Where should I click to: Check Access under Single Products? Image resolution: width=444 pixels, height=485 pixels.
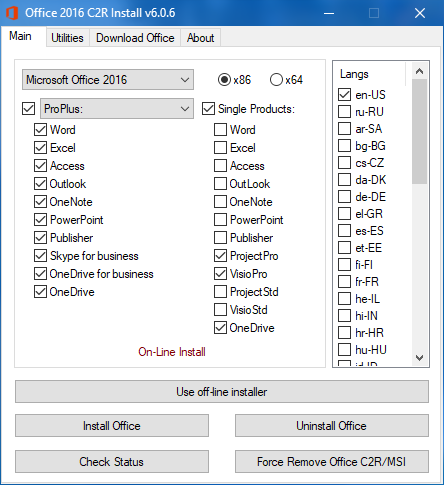tap(220, 166)
